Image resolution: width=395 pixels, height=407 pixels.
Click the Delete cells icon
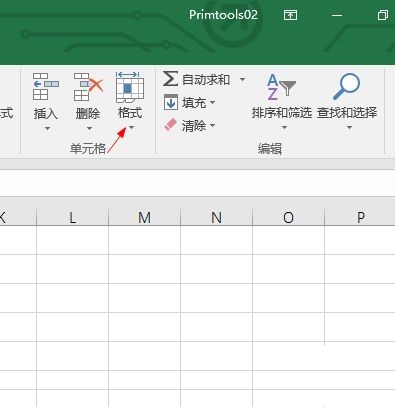coord(88,87)
